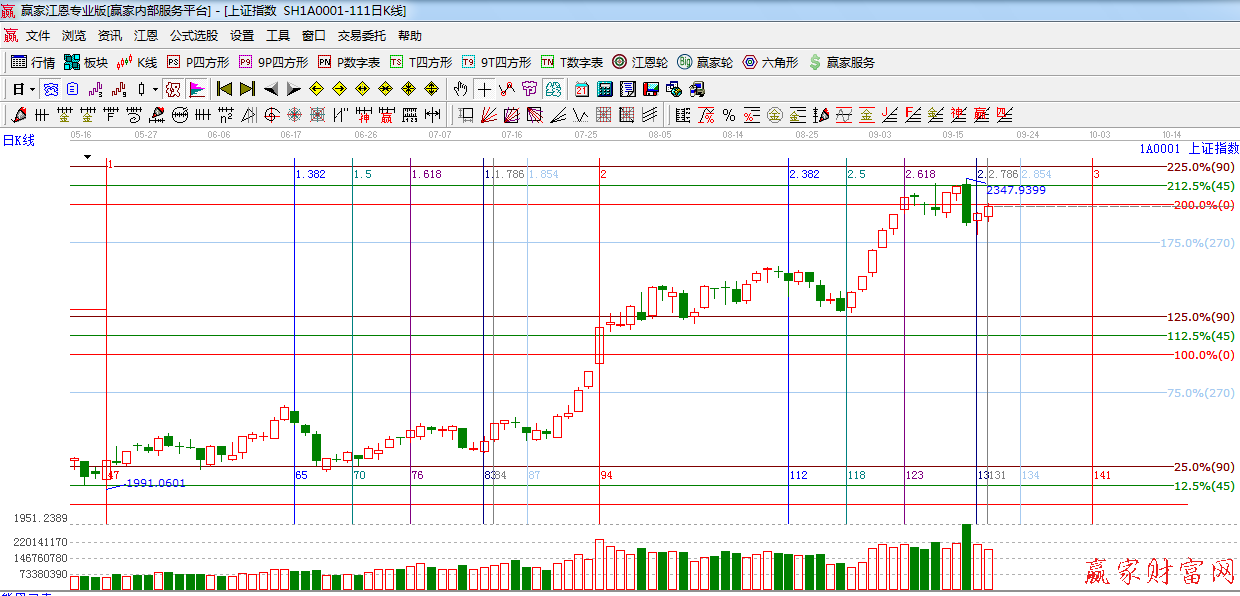Screen dimensions: 1240x596
Task: Jump to first bar with left-end arrow
Action: click(224, 89)
